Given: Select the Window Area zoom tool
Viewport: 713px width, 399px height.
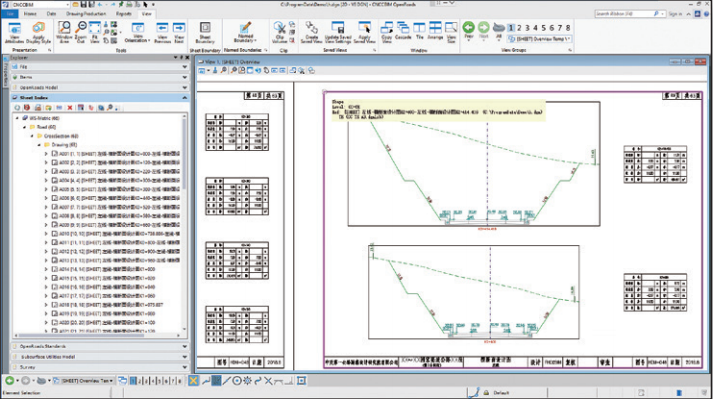Looking at the screenshot, I should pyautogui.click(x=64, y=33).
